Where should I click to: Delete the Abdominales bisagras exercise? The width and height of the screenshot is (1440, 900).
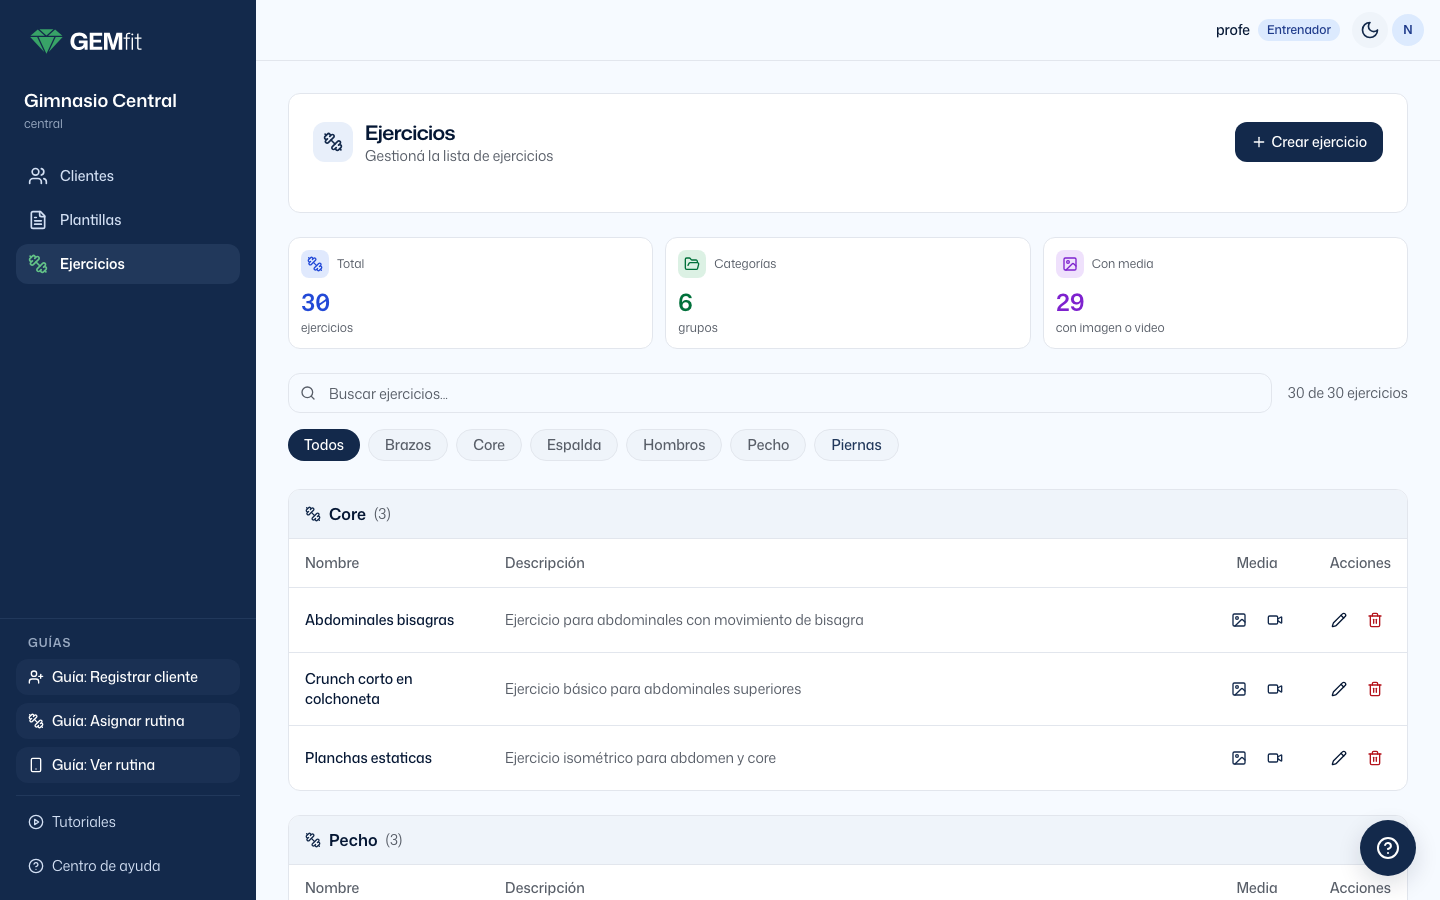[1375, 620]
